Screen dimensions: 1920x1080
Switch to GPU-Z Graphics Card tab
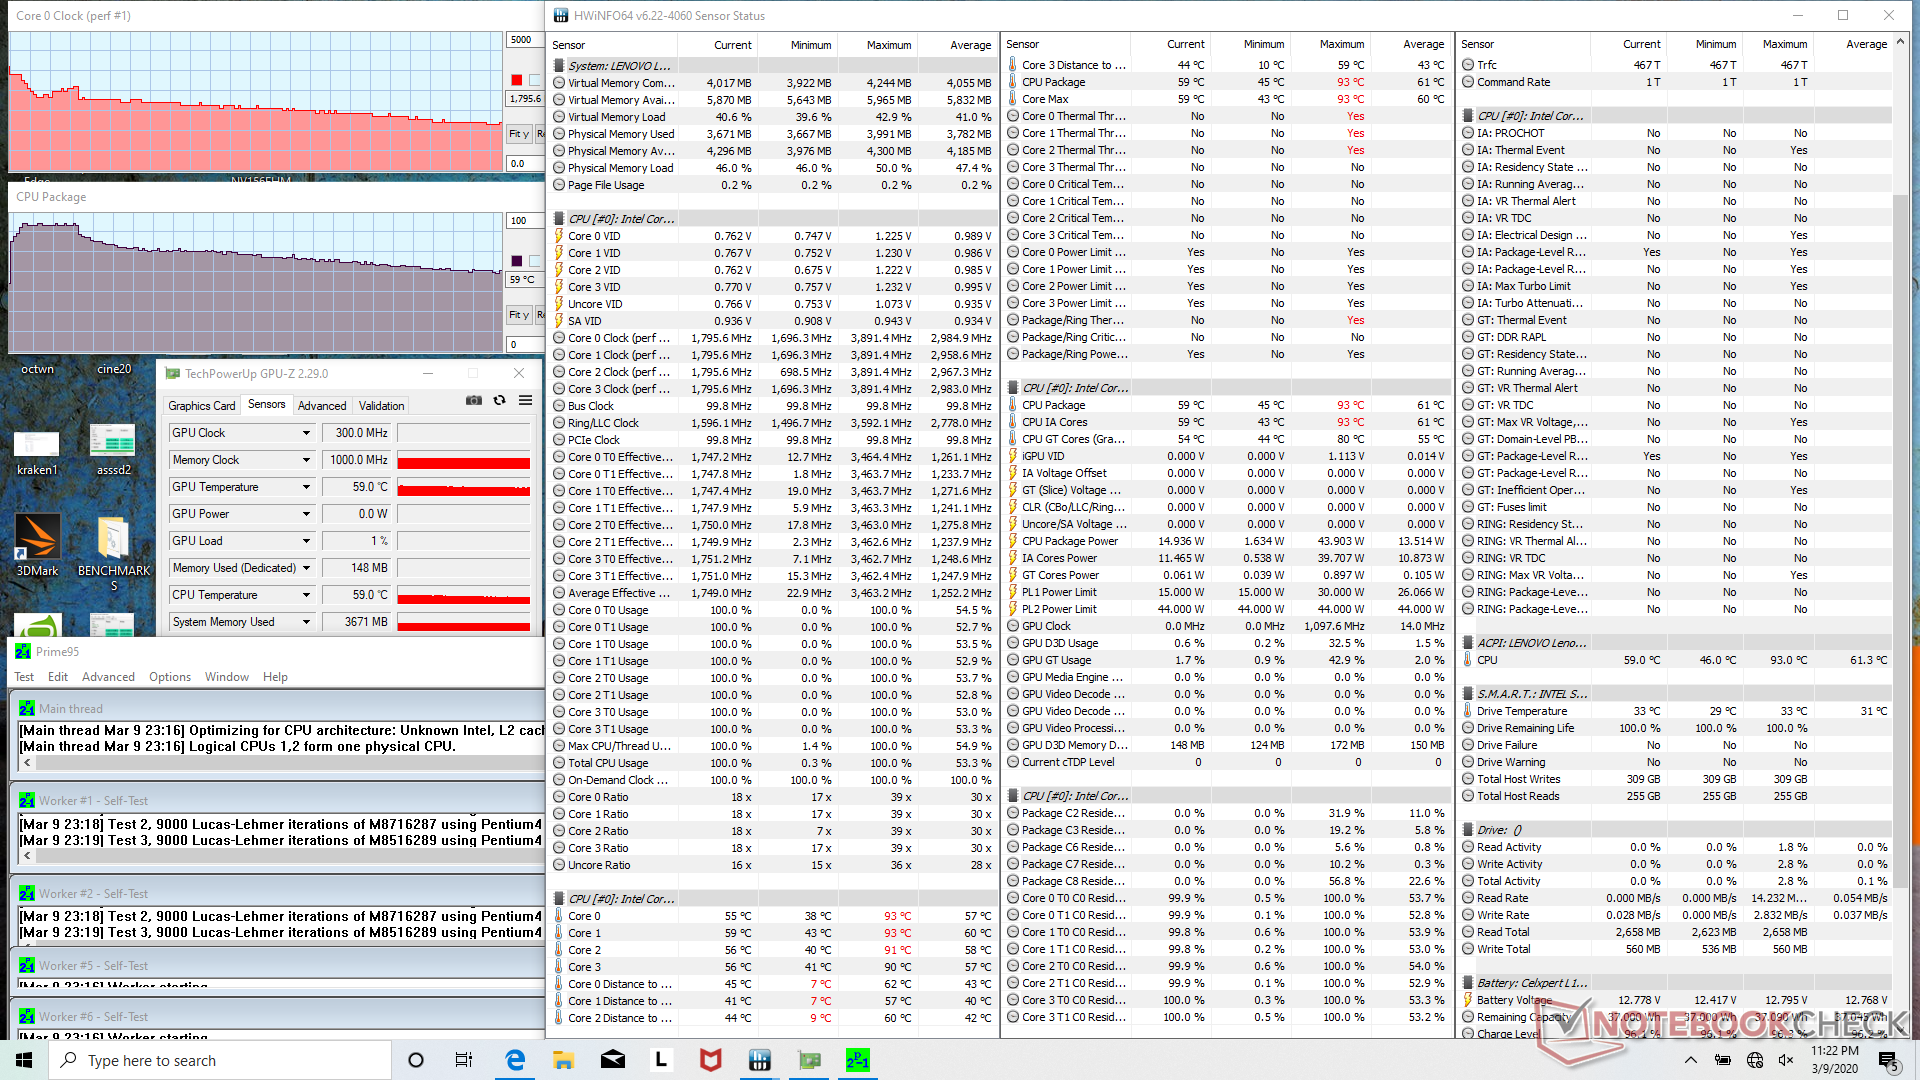click(202, 406)
